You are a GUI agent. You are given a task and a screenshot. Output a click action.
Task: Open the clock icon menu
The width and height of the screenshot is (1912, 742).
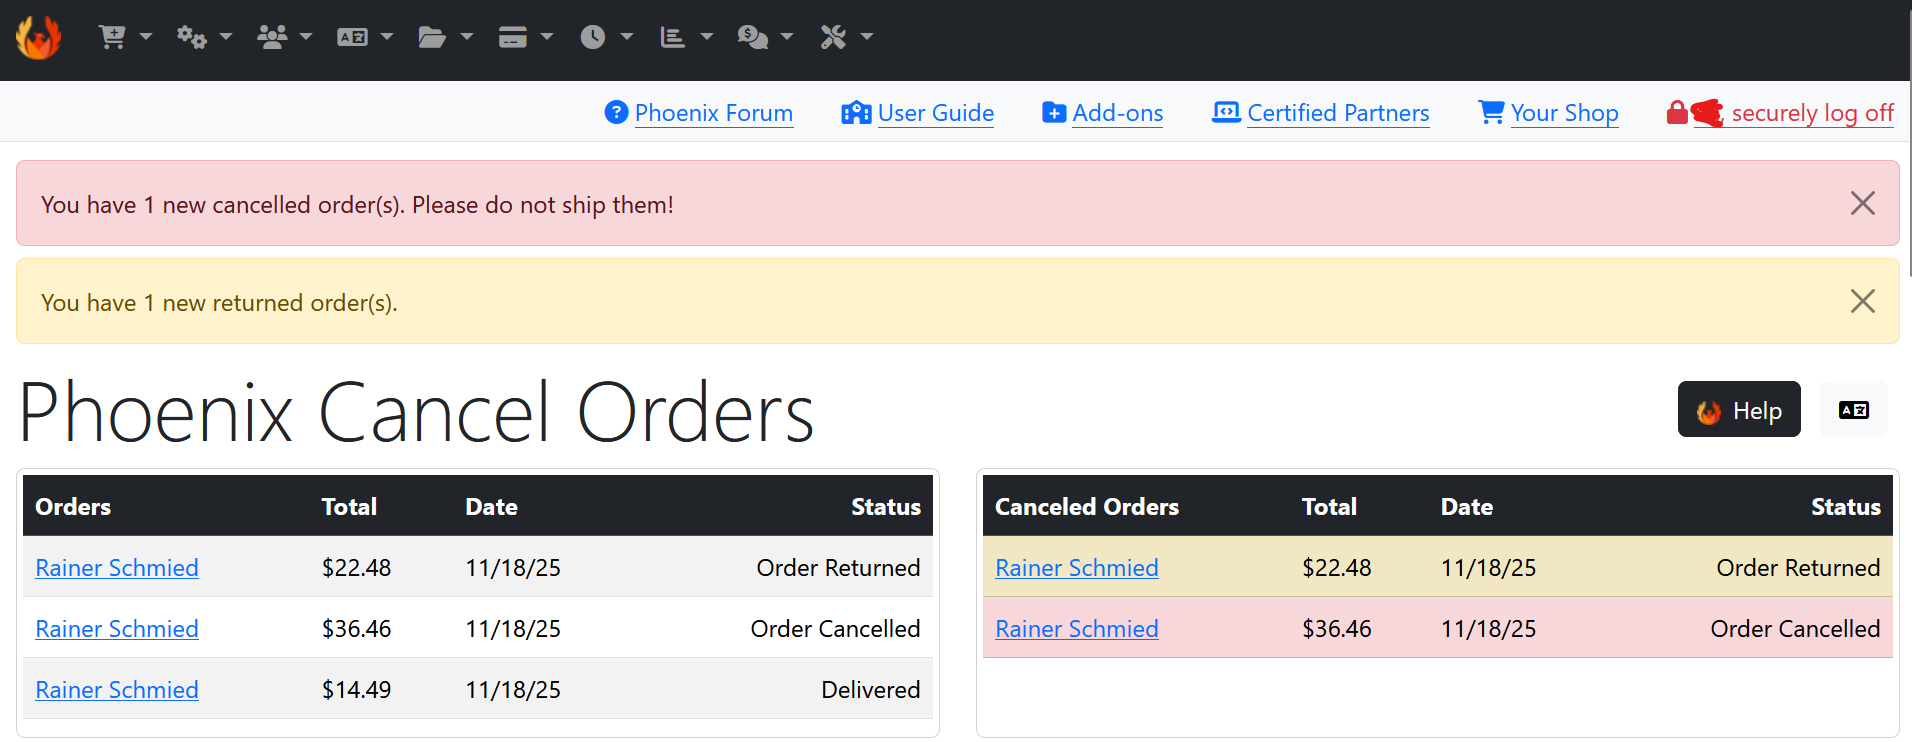click(606, 37)
